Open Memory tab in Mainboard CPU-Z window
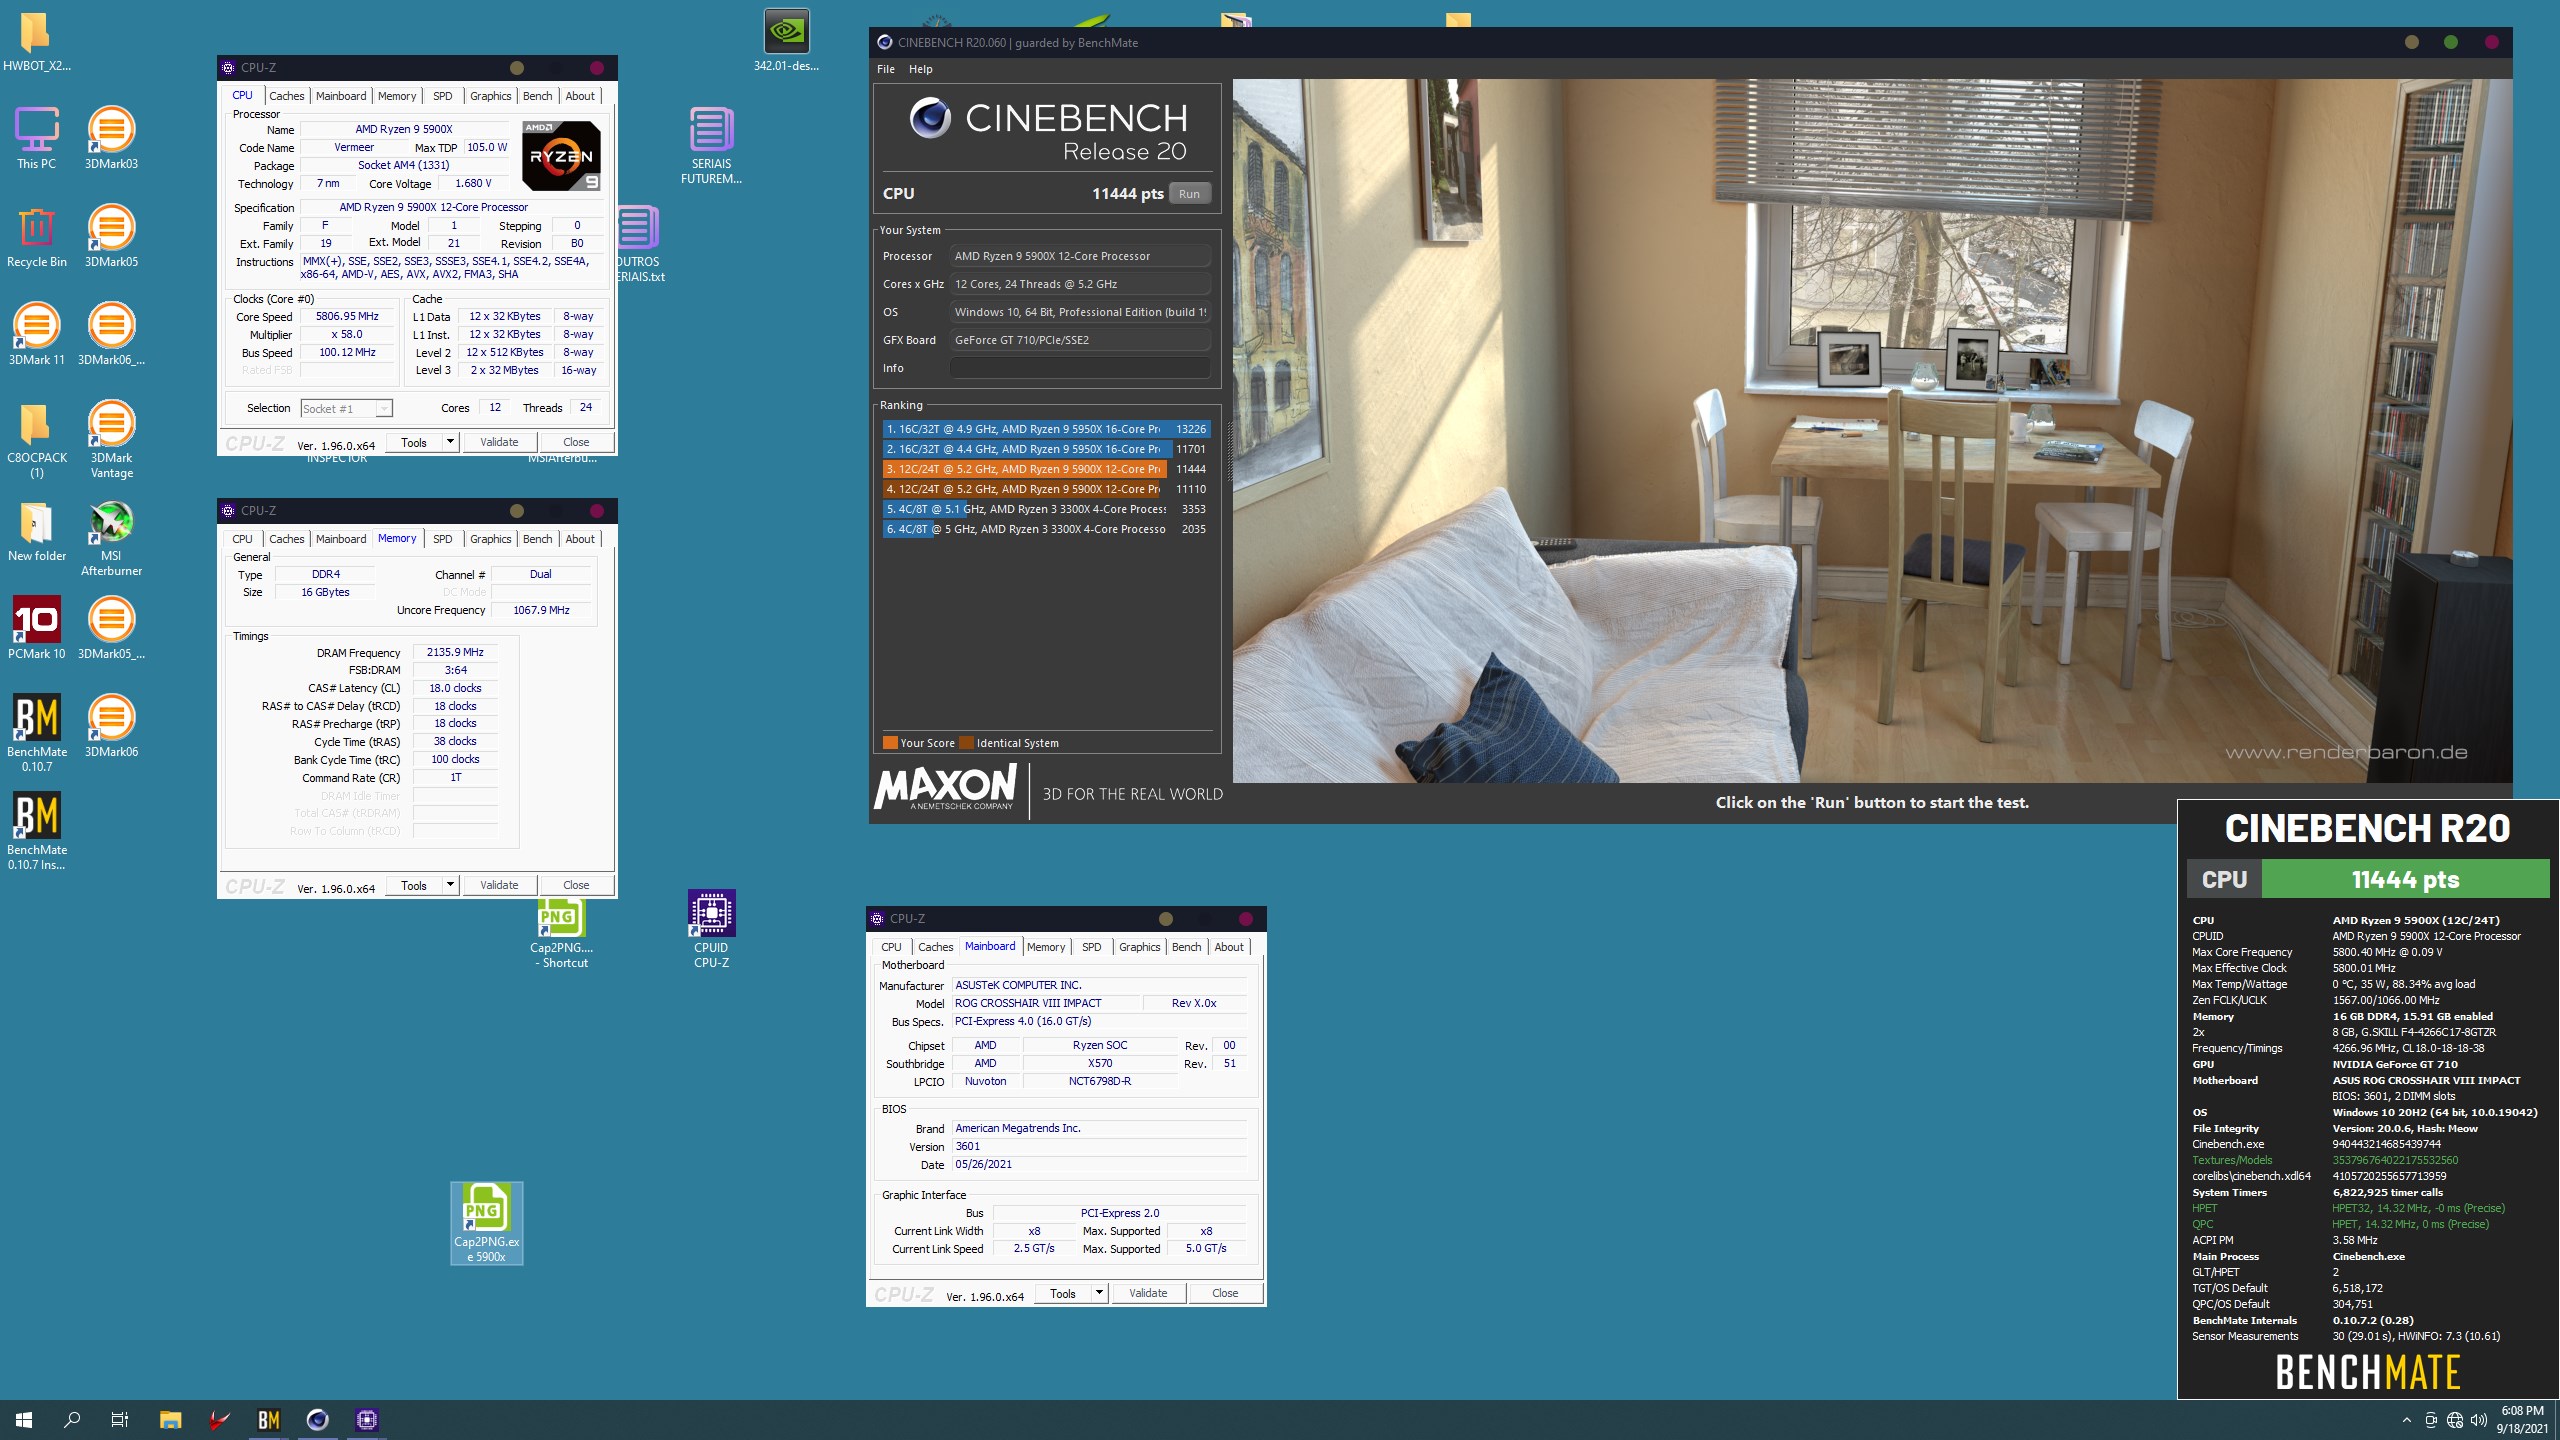This screenshot has height=1440, width=2560. (x=1046, y=947)
